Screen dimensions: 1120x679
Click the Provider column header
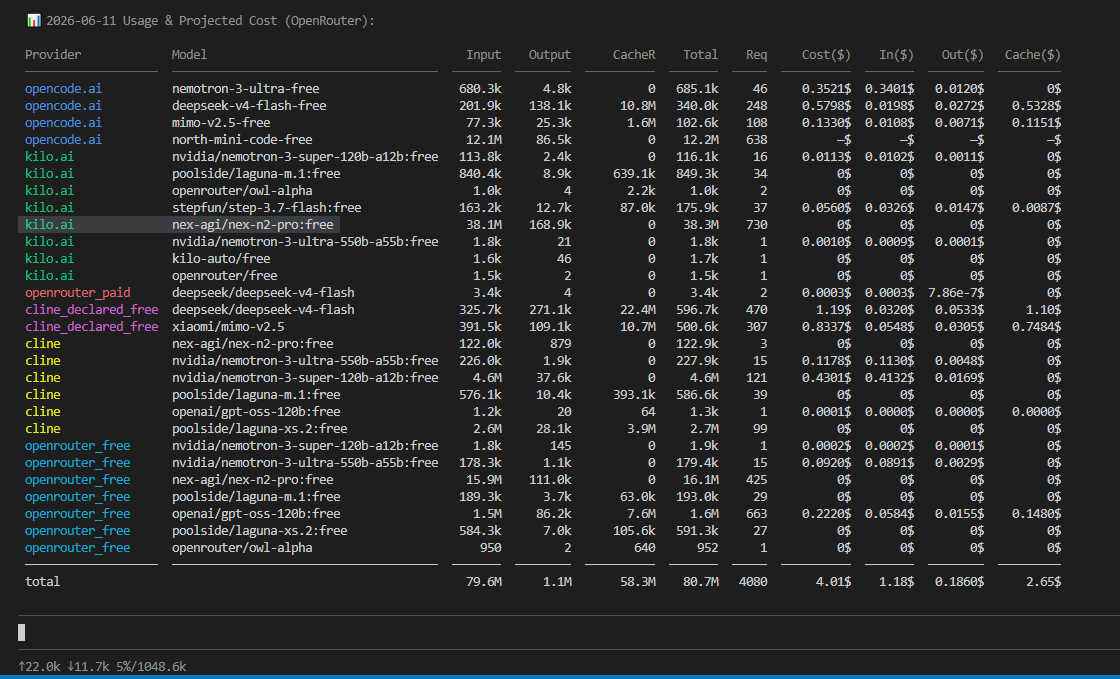(53, 54)
